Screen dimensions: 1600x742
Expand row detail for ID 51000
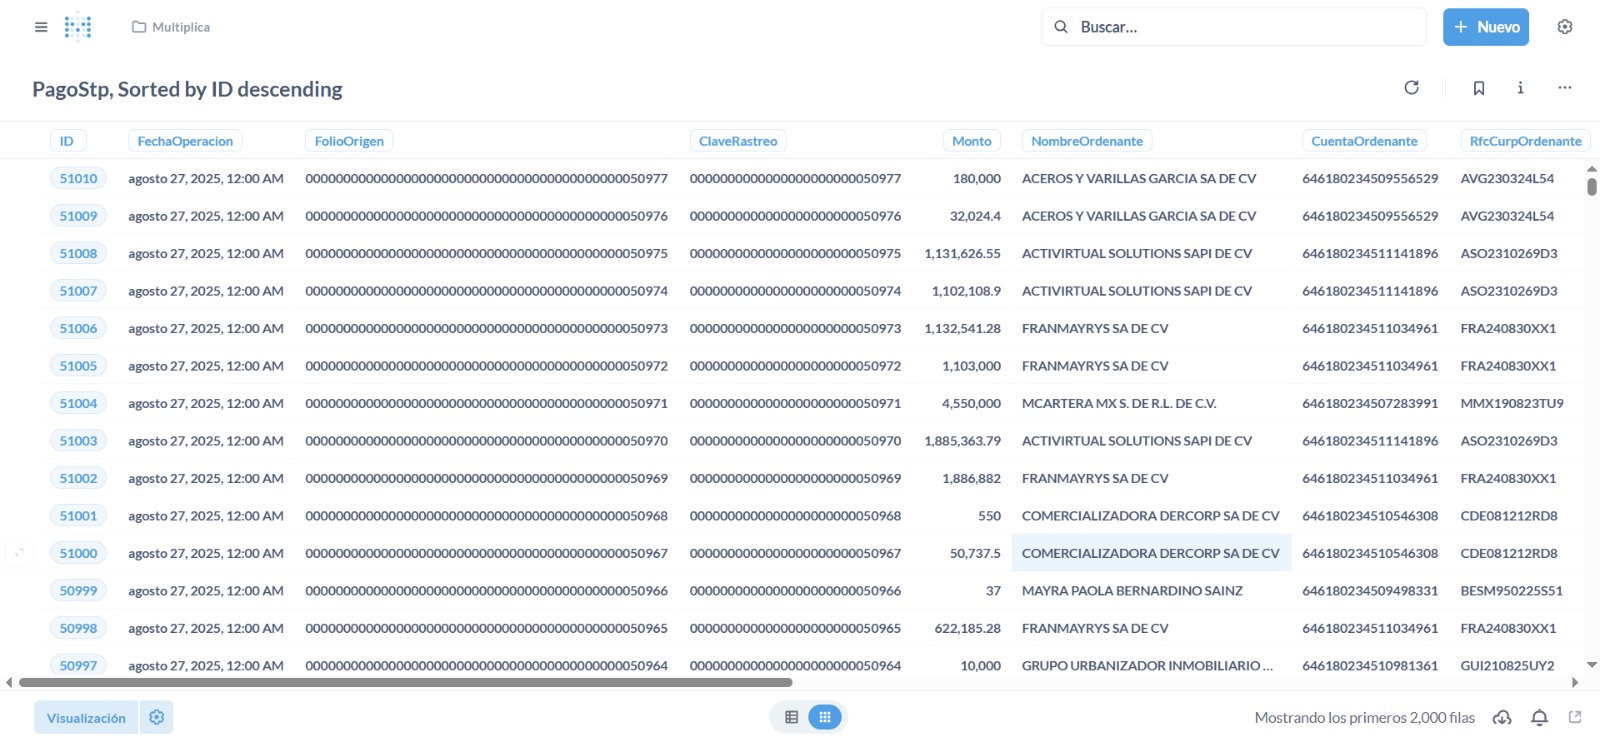click(19, 553)
